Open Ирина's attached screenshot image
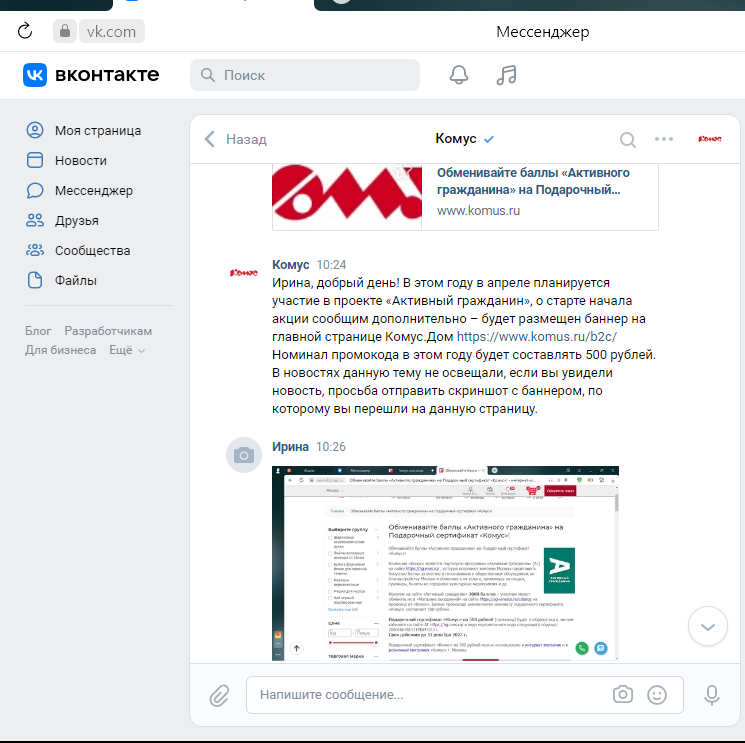Screen dimensions: 745x743 (445, 563)
